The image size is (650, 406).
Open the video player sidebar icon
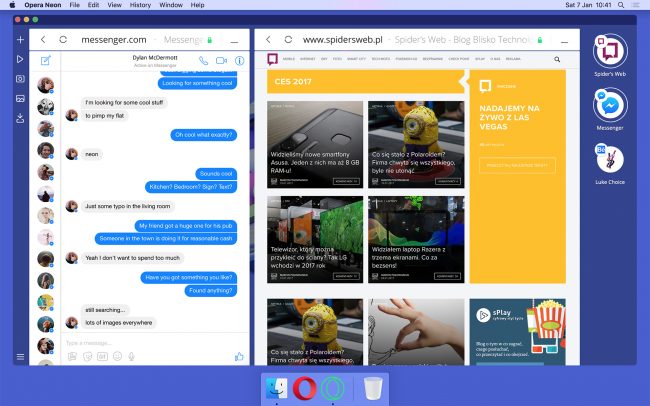point(20,59)
